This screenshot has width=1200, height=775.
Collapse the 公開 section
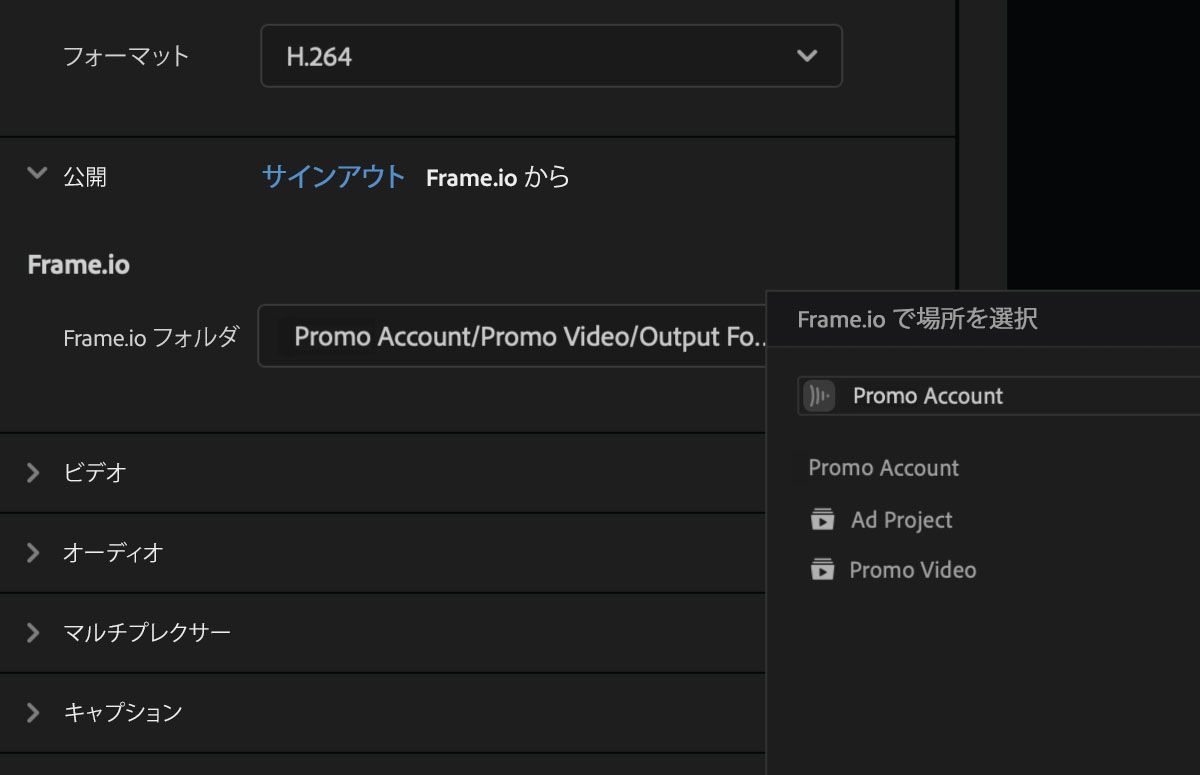click(37, 174)
